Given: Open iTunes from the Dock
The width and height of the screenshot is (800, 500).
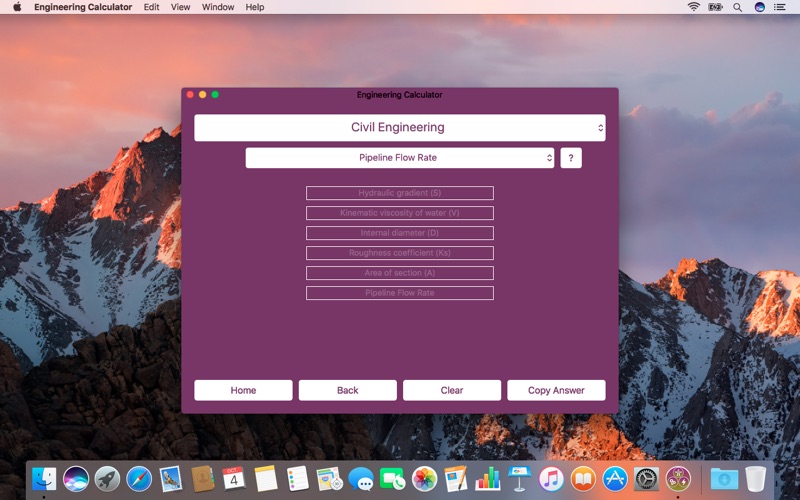Looking at the screenshot, I should pyautogui.click(x=551, y=479).
